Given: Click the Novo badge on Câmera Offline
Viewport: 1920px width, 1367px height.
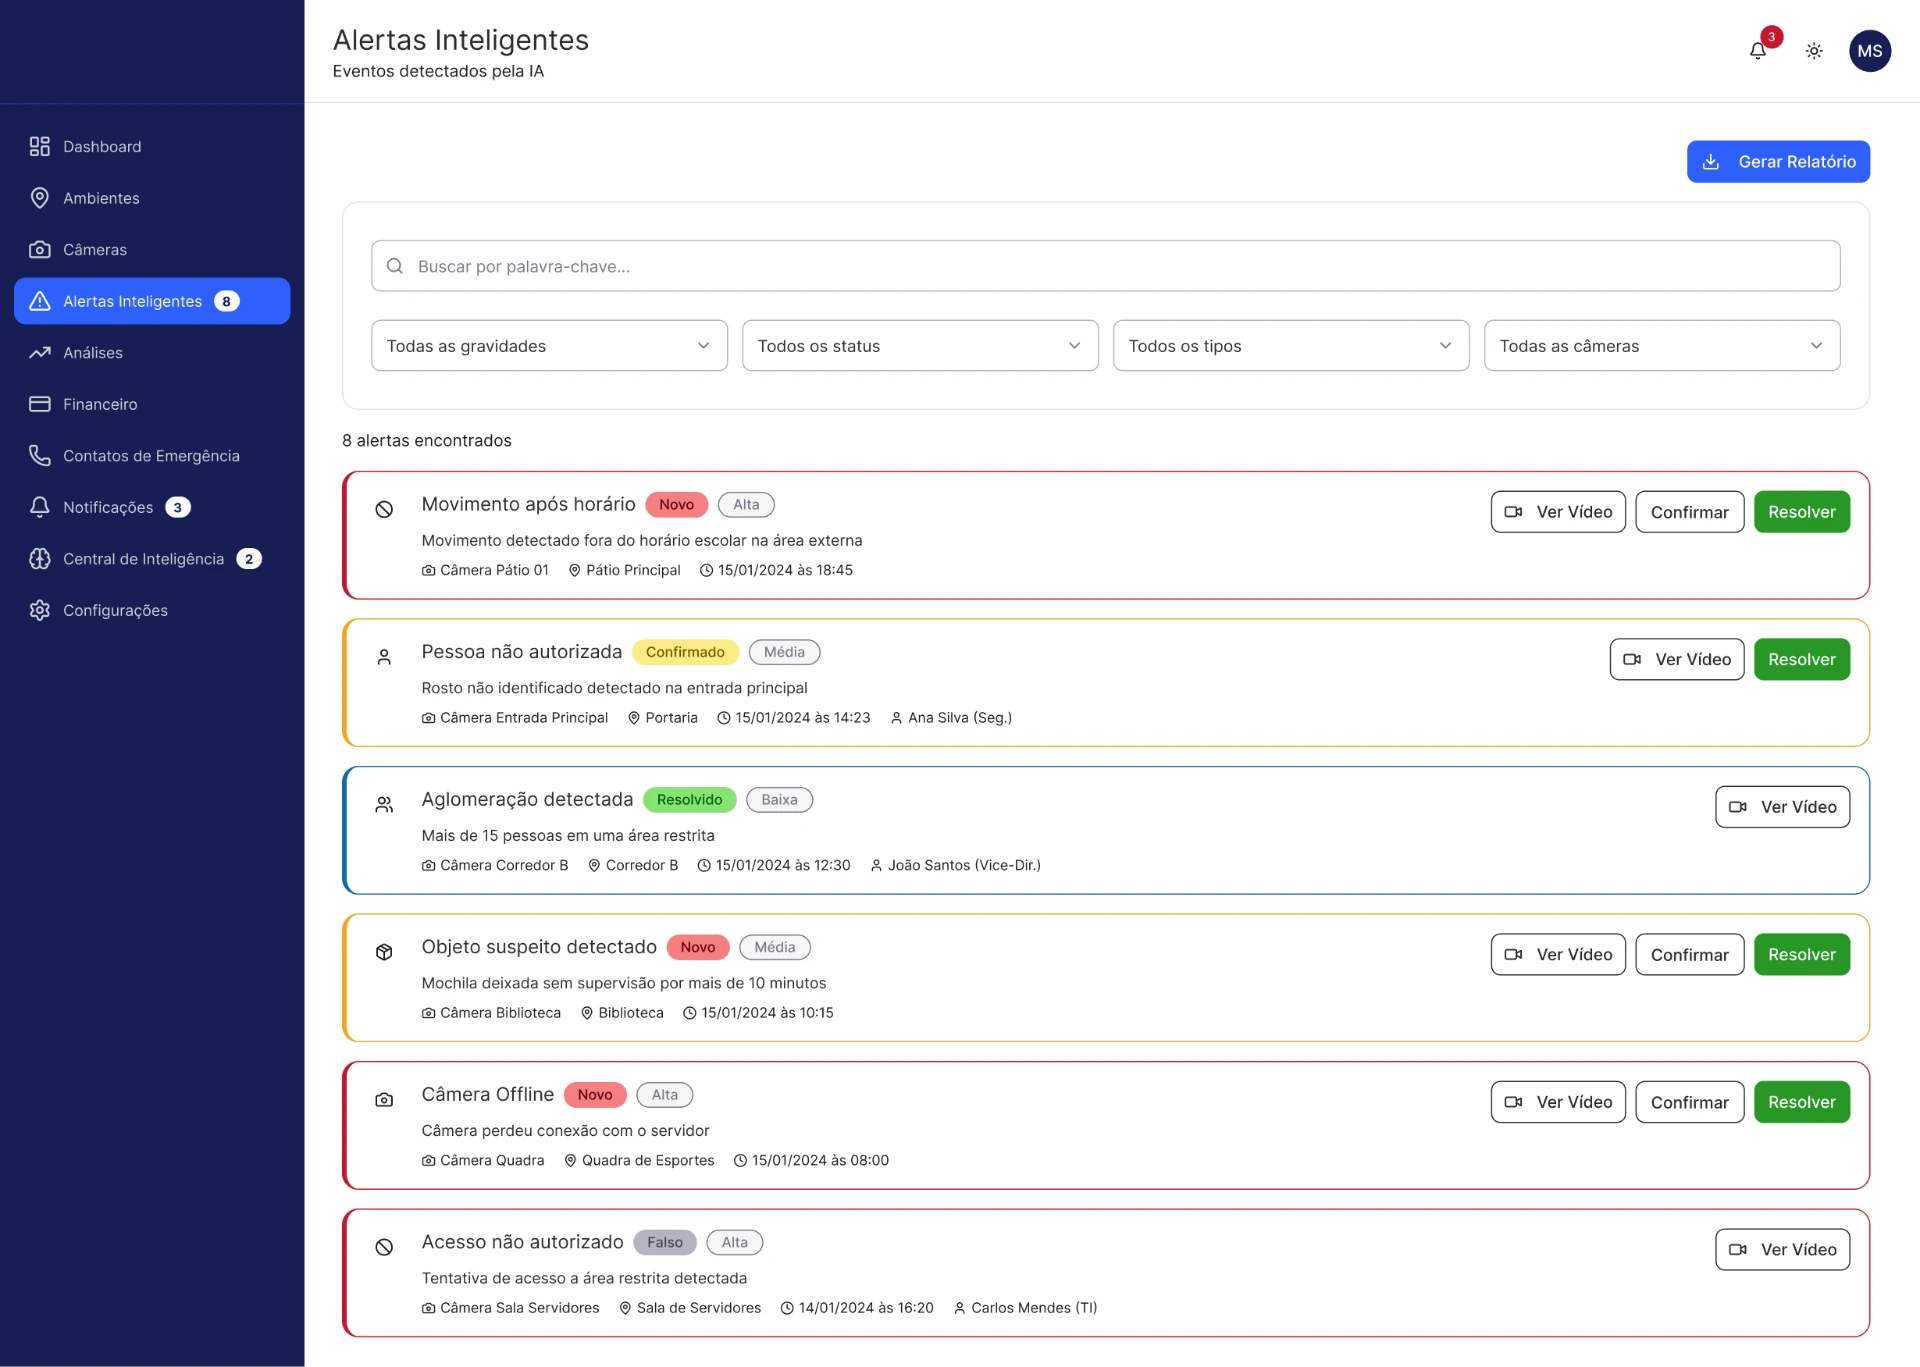Looking at the screenshot, I should coord(595,1095).
